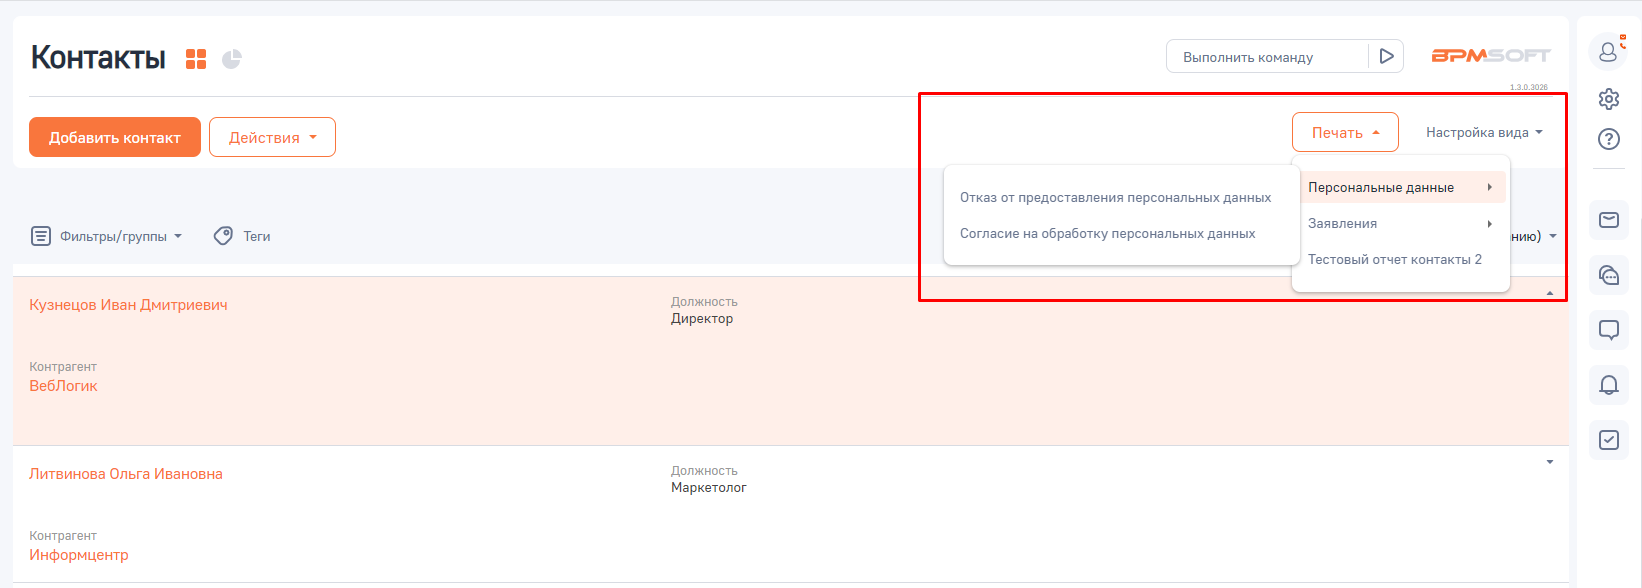The height and width of the screenshot is (588, 1642).
Task: Click the Теги tag icon
Action: pos(223,236)
